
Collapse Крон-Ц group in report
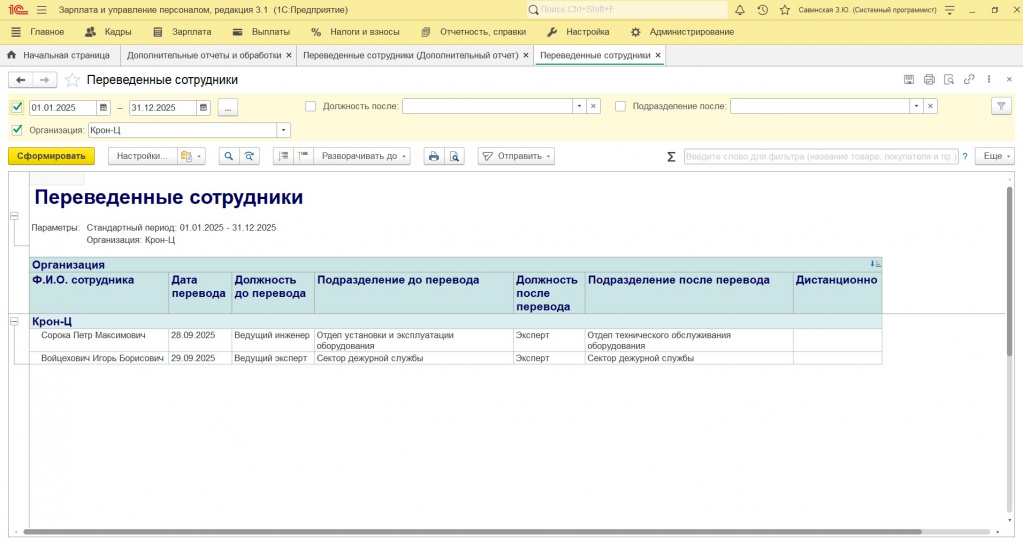click(x=14, y=322)
